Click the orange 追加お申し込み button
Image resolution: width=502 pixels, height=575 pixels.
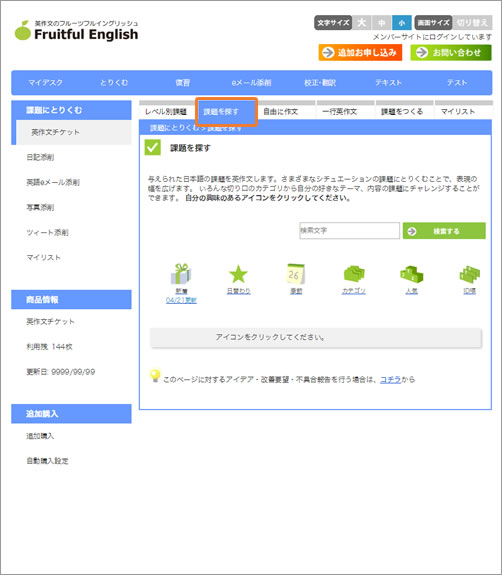(360, 52)
